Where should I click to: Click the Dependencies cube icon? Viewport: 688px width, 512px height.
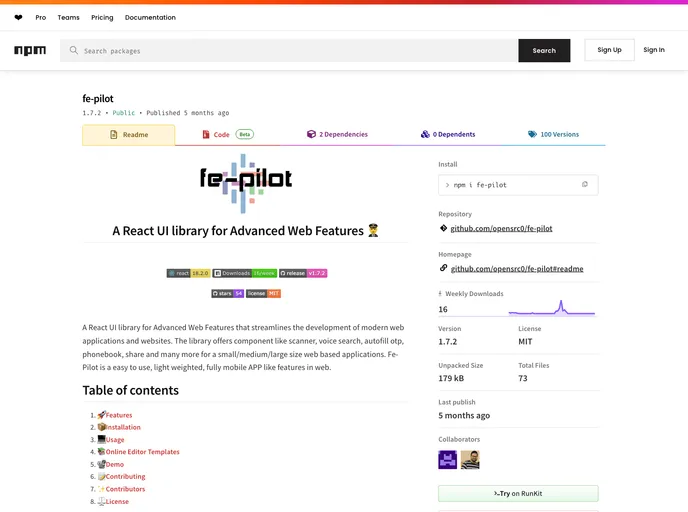tap(311, 134)
